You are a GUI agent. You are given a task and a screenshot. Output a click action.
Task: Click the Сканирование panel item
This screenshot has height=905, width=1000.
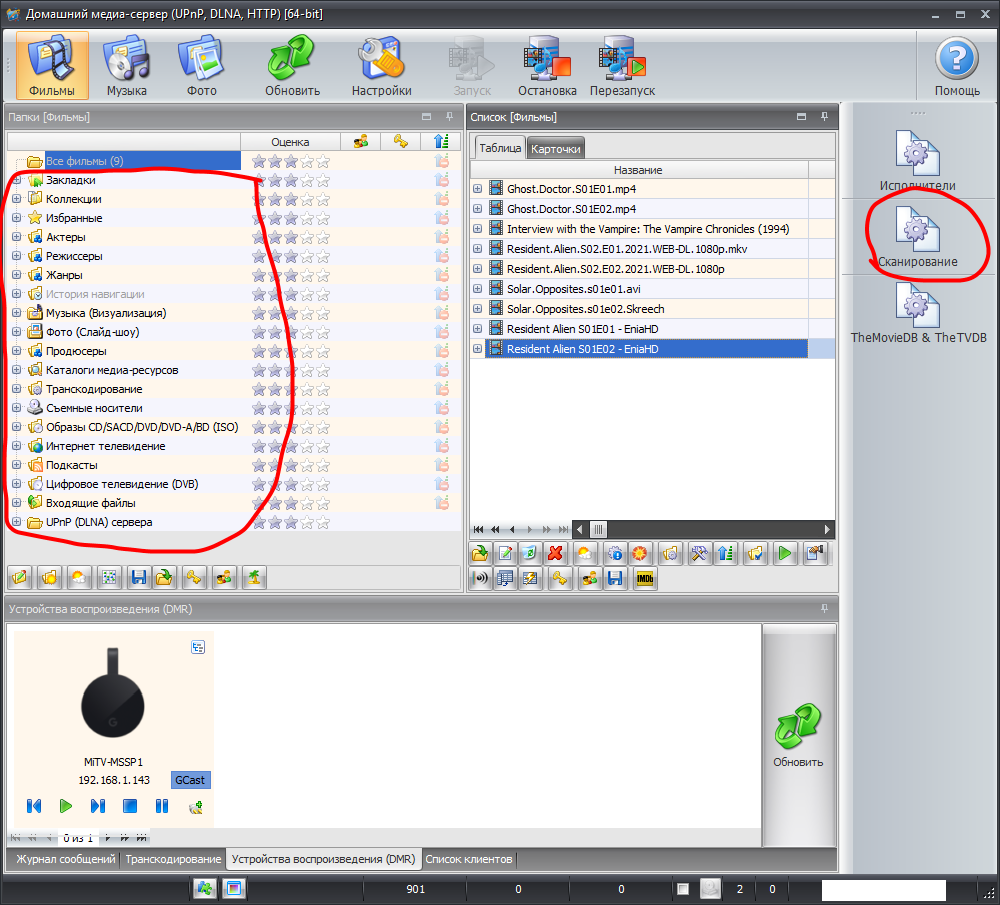click(918, 237)
